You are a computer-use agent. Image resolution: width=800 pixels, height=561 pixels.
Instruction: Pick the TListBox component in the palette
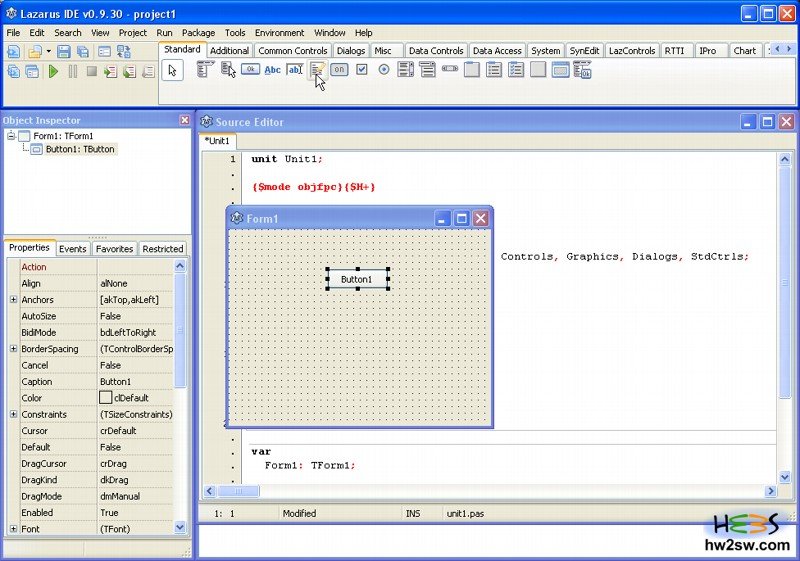pos(406,69)
